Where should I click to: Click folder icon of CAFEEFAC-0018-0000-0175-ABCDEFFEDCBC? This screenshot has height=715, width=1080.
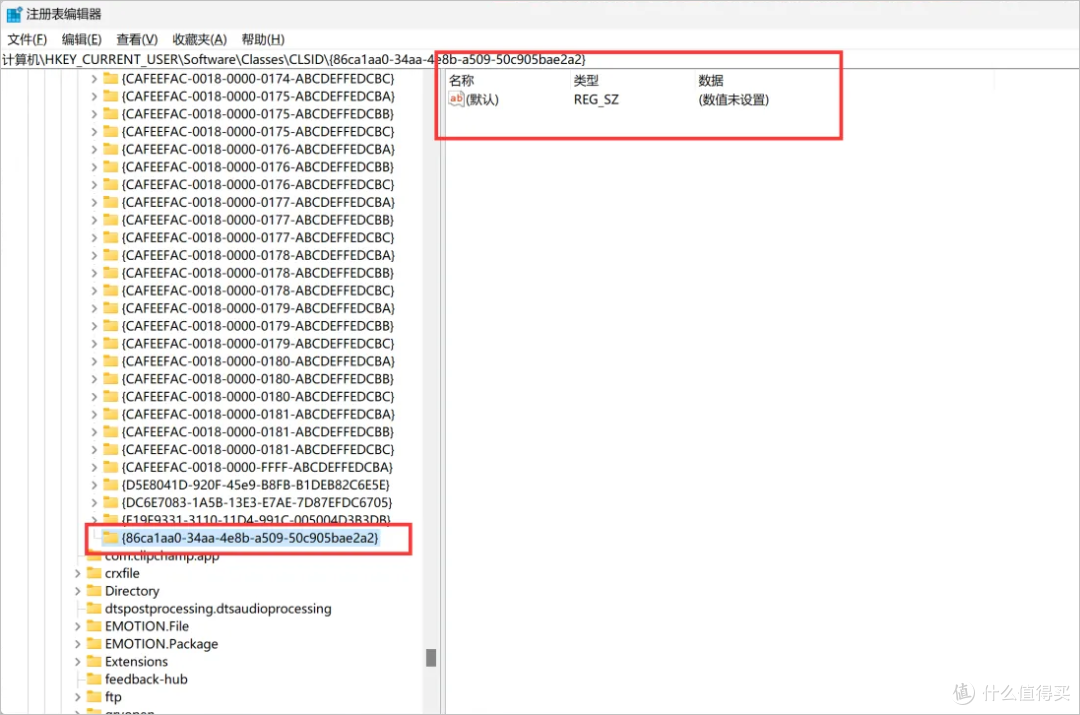coord(110,131)
